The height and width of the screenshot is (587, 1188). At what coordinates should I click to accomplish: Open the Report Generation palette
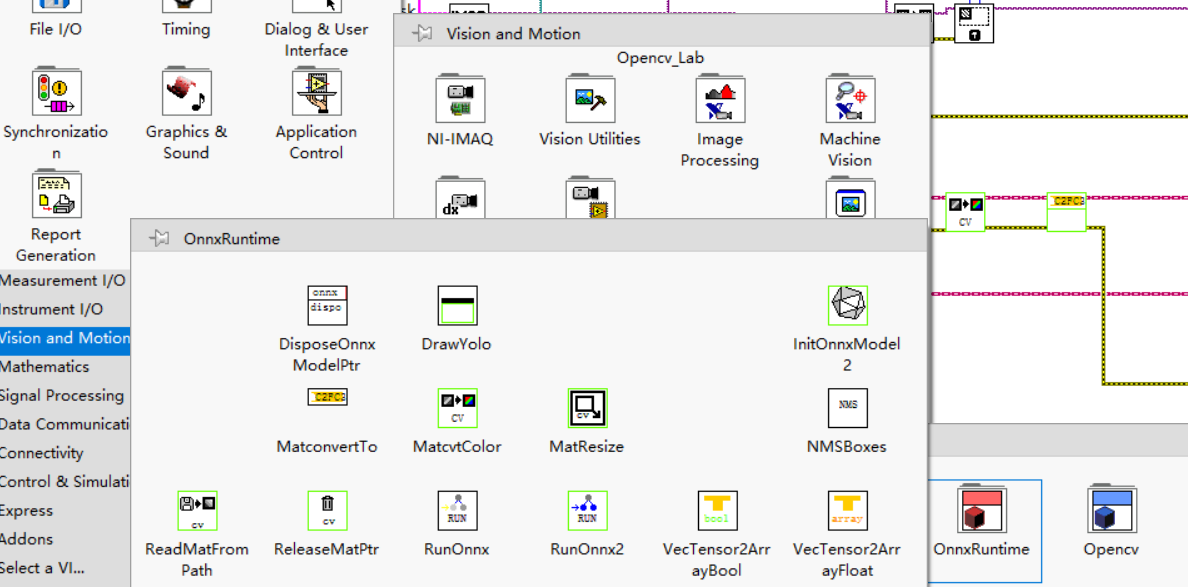56,195
